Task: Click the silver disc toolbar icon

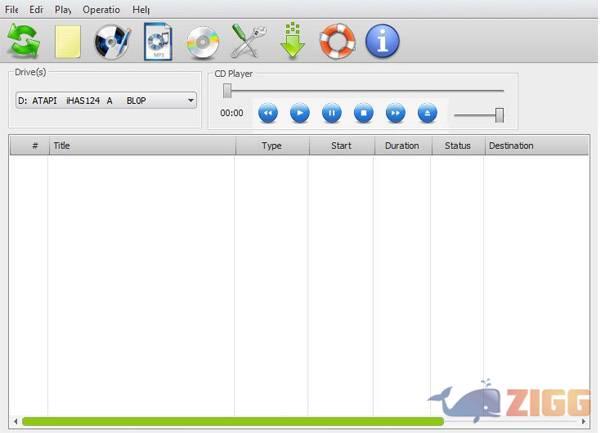Action: [x=202, y=41]
